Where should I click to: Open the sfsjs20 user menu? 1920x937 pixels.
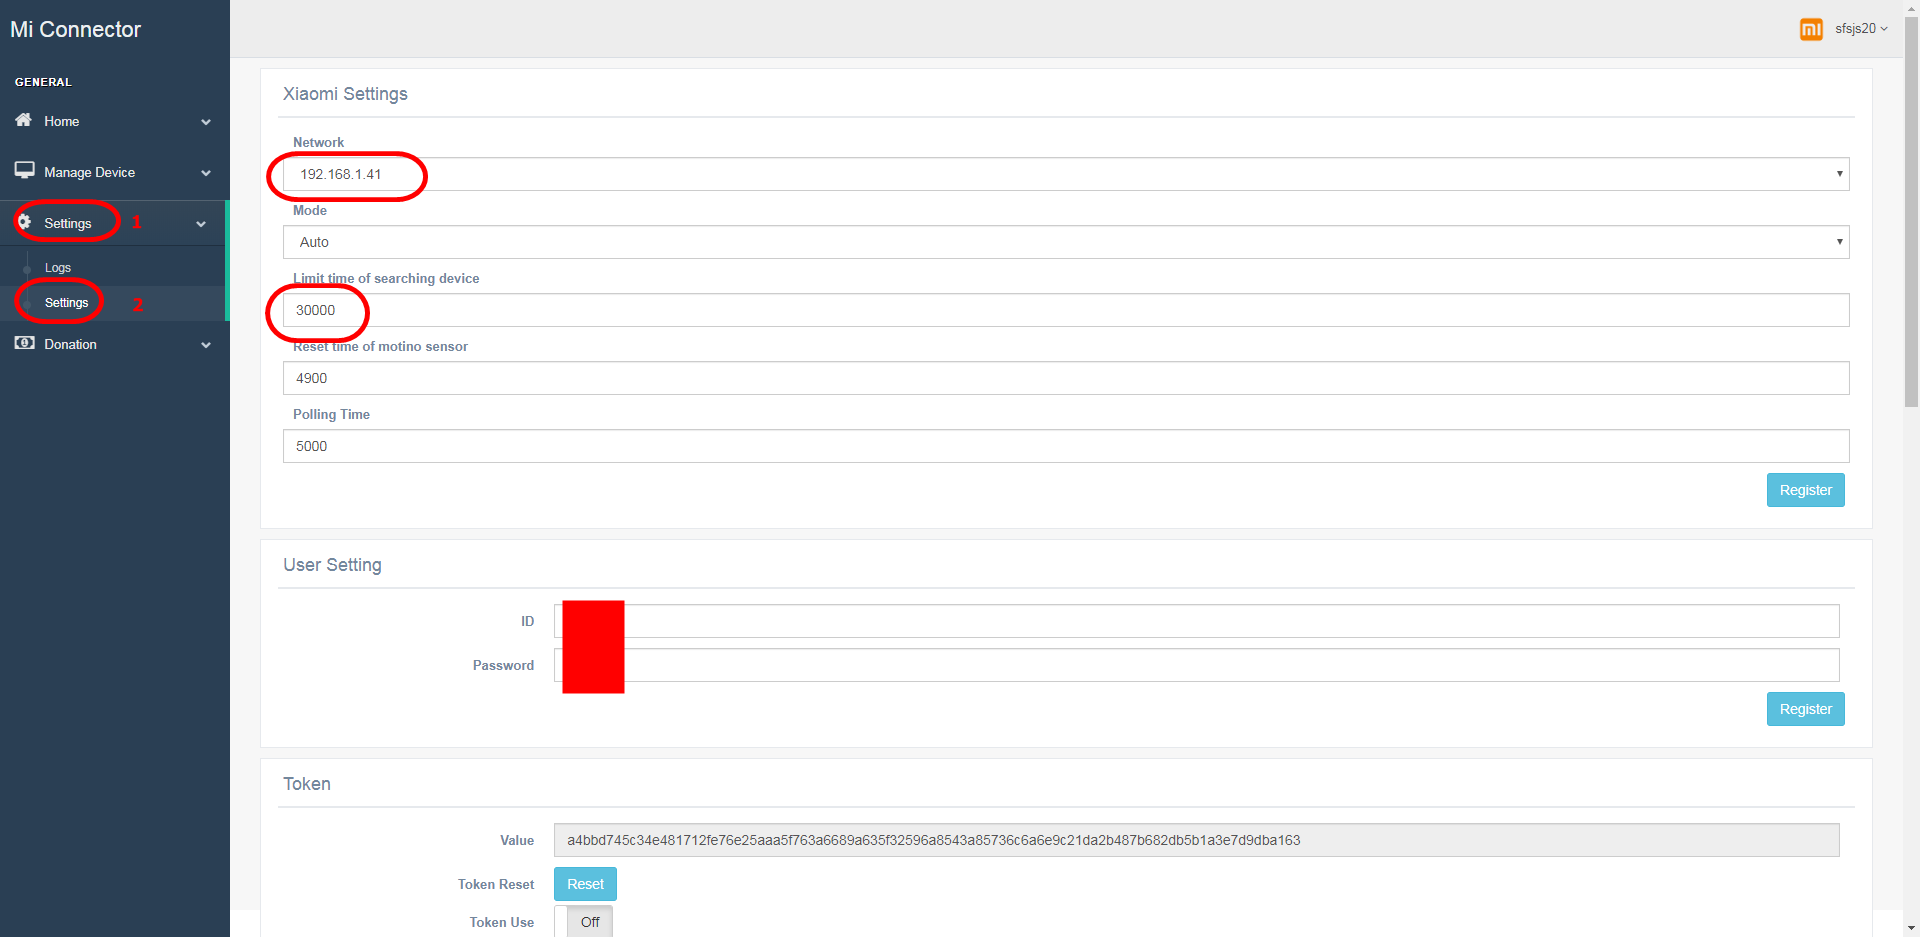(x=1861, y=29)
